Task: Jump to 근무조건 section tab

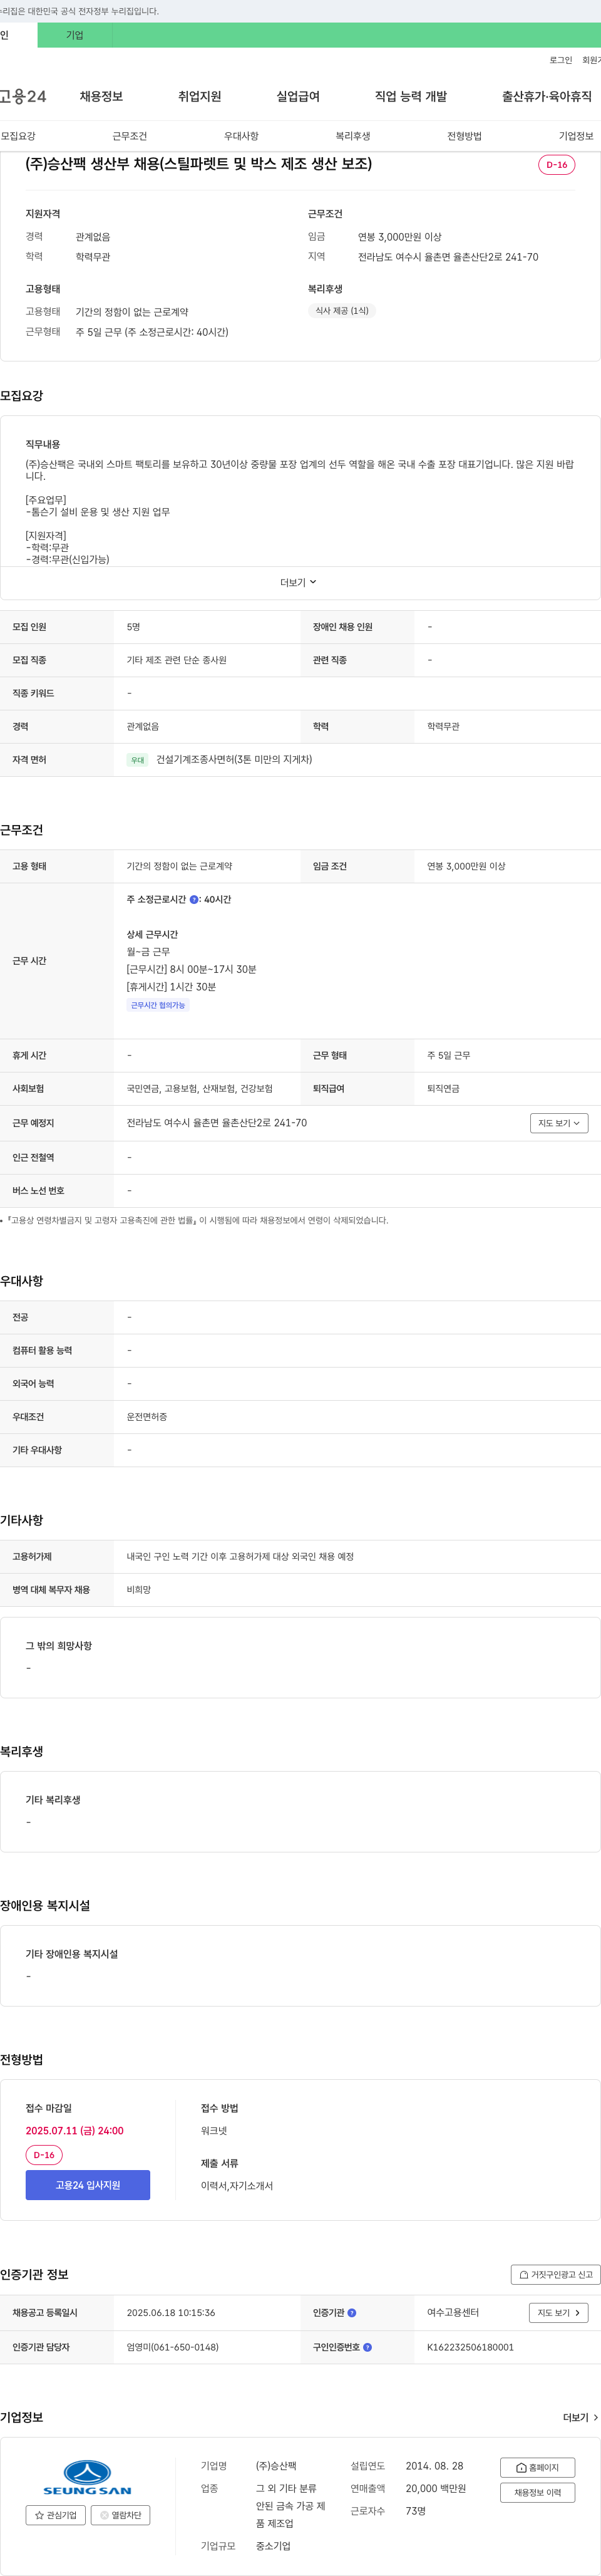Action: tap(130, 136)
